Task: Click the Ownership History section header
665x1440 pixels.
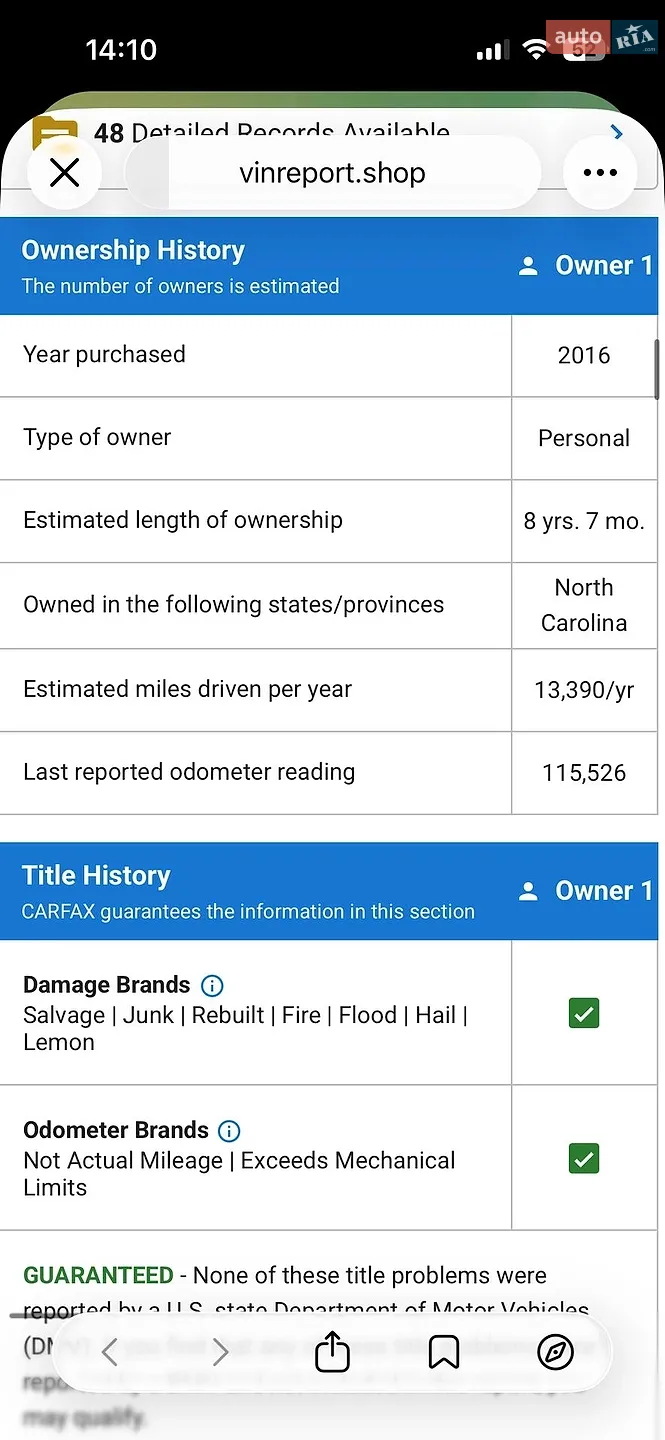Action: 329,266
